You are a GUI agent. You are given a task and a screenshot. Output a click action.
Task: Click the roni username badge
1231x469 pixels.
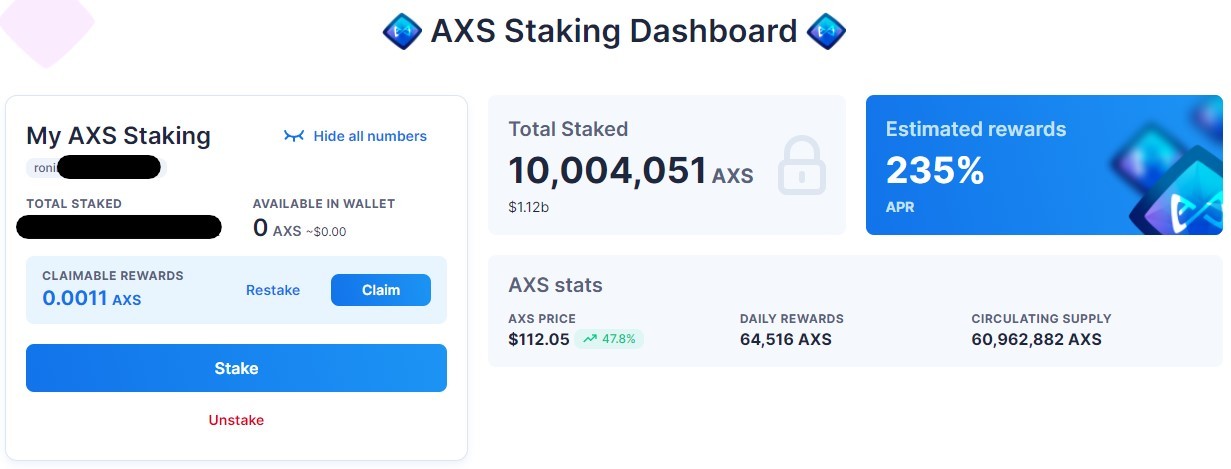94,166
